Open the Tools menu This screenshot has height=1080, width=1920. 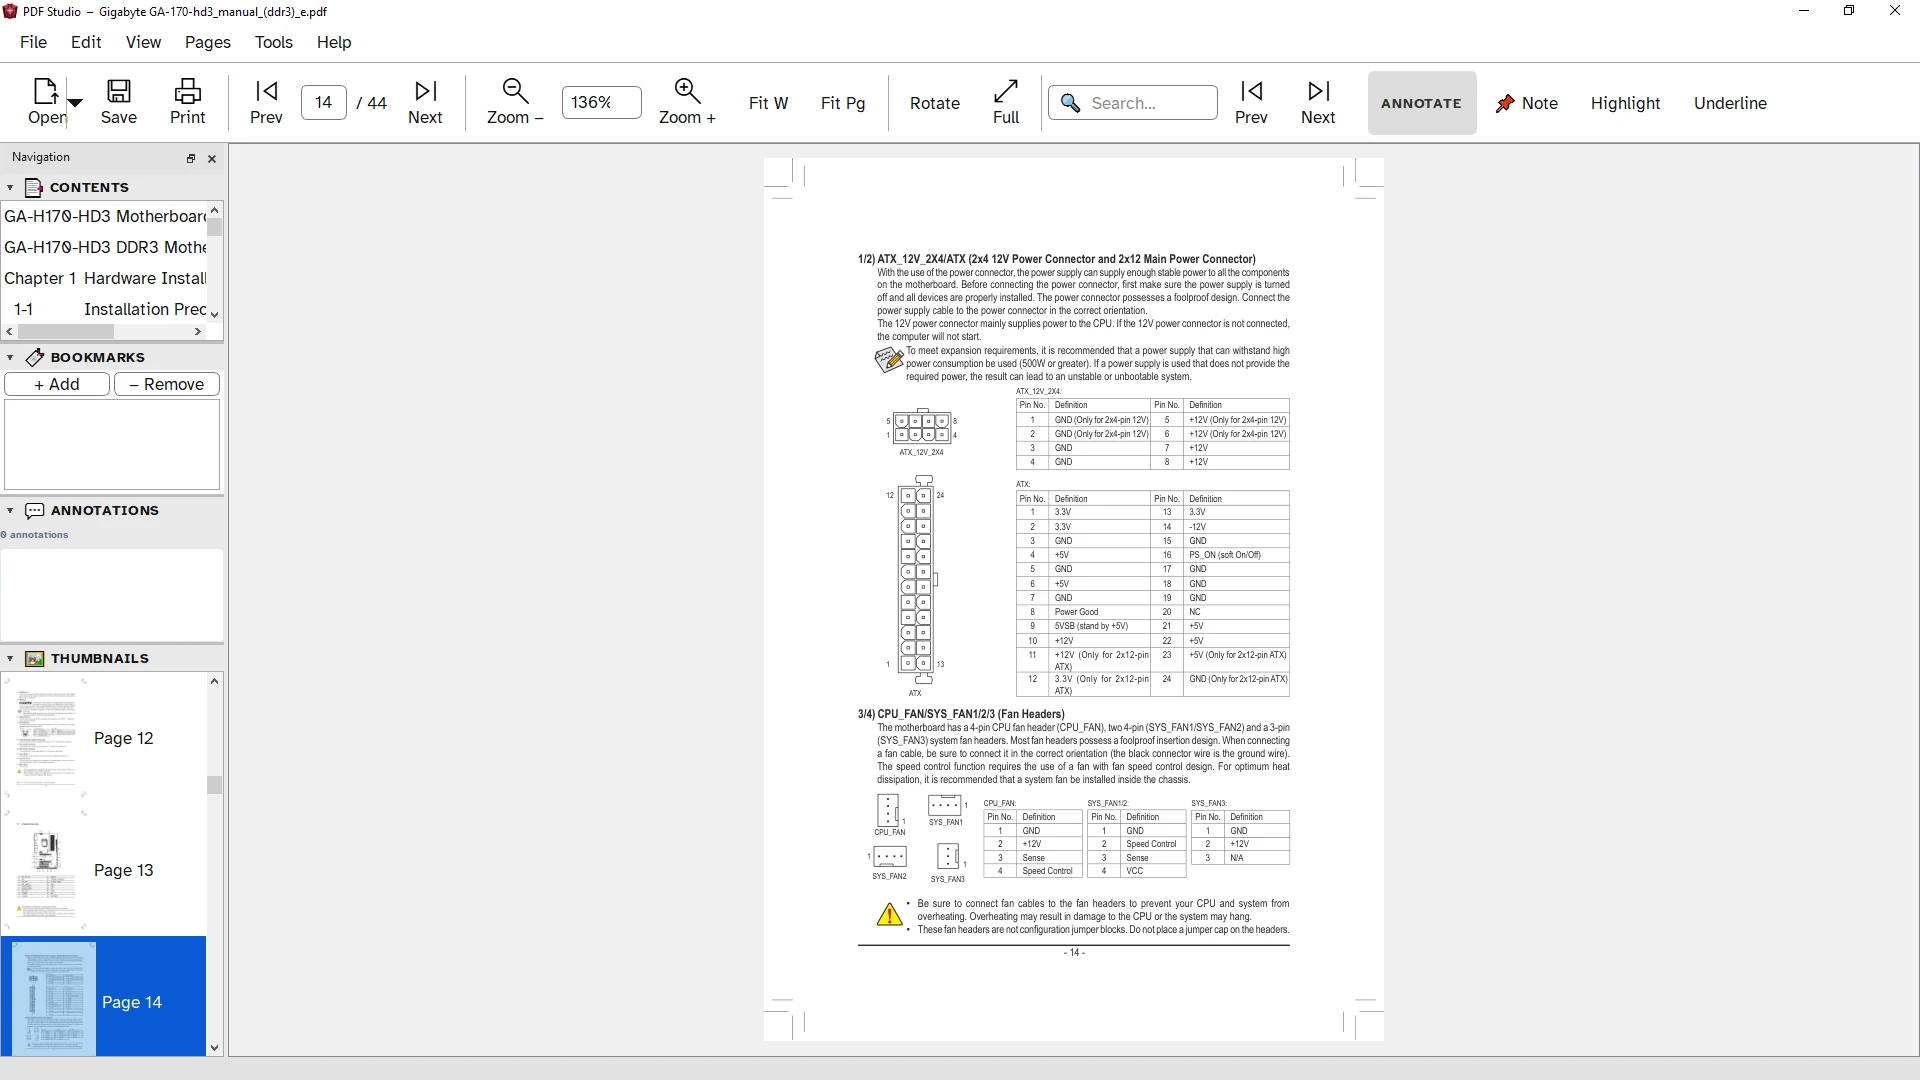pyautogui.click(x=274, y=42)
